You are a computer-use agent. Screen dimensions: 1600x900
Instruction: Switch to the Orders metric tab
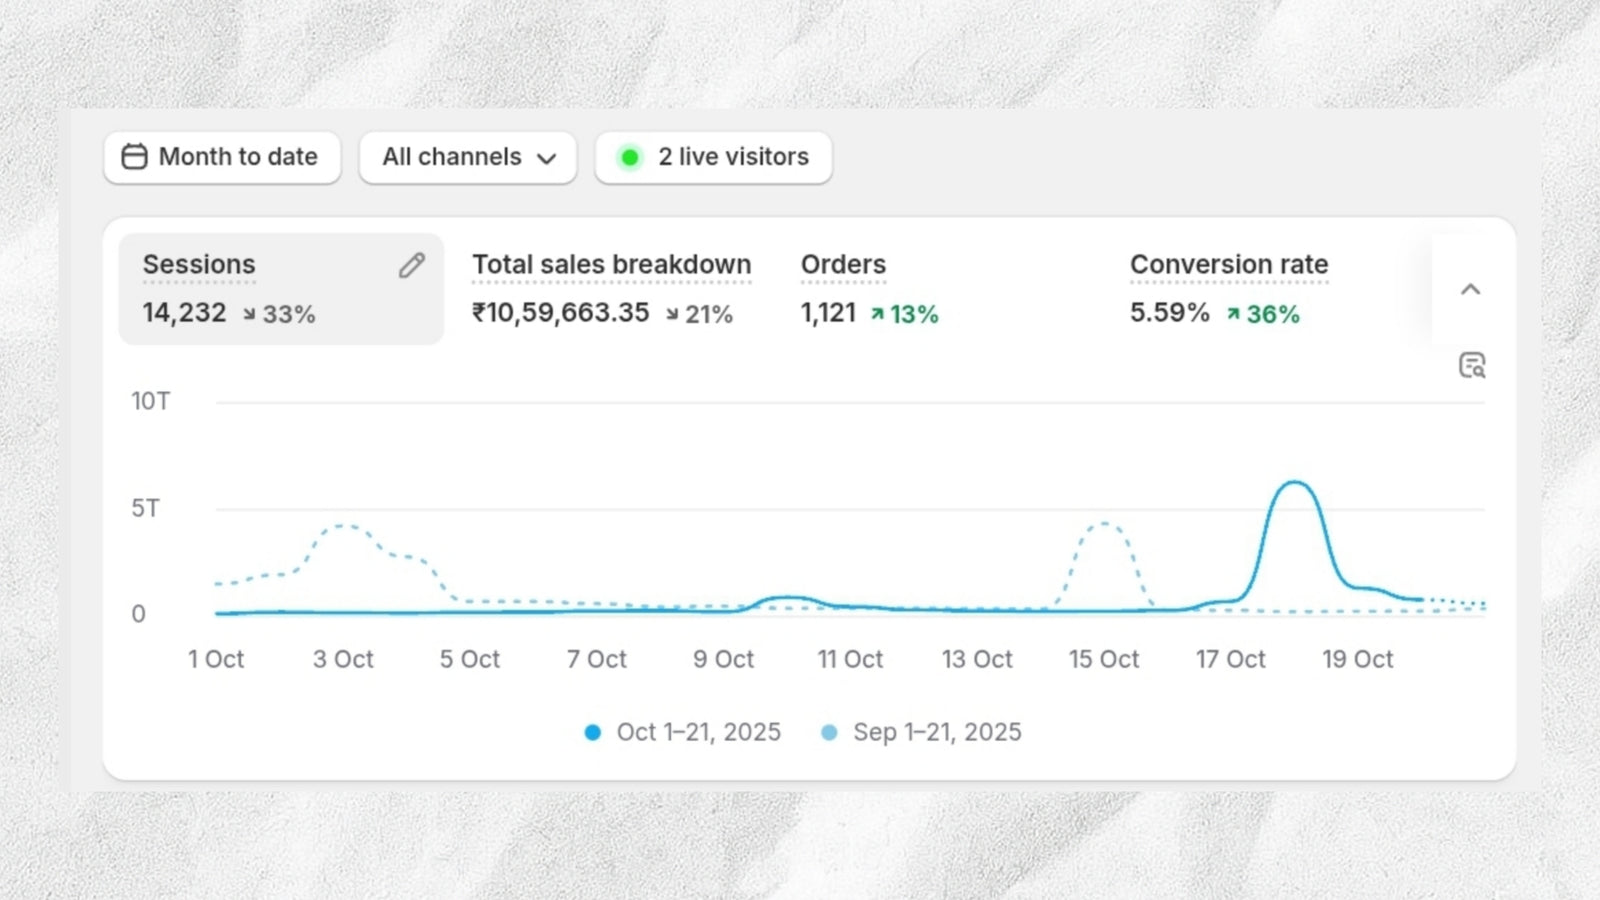pyautogui.click(x=843, y=265)
